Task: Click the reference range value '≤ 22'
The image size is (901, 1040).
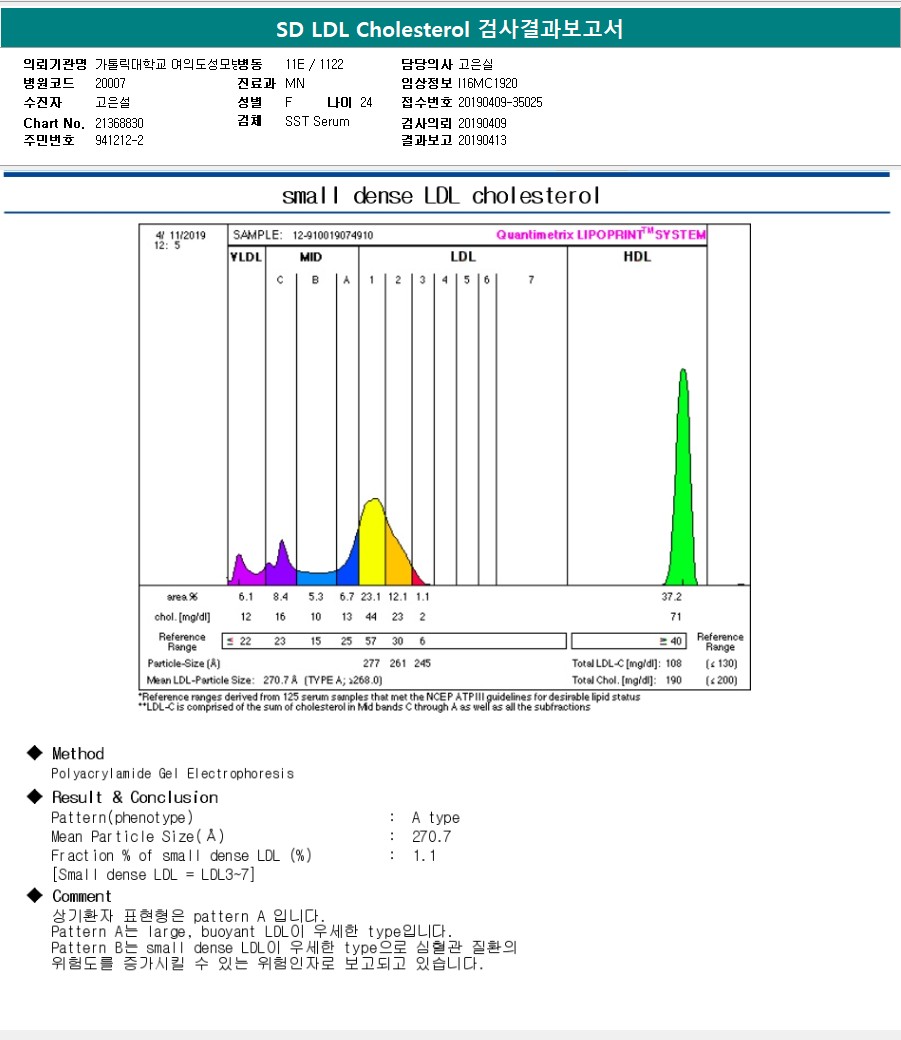Action: point(239,641)
